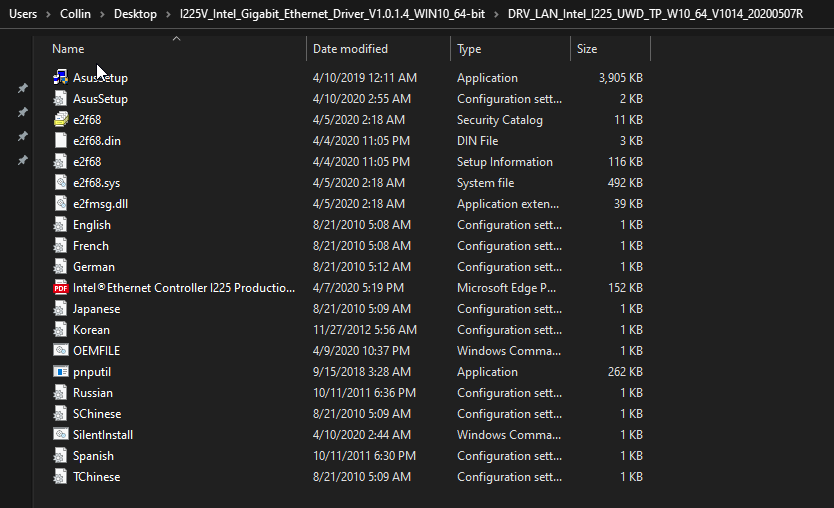This screenshot has width=834, height=508.
Task: Select the e2f68.din blank file icon
Action: click(x=61, y=140)
